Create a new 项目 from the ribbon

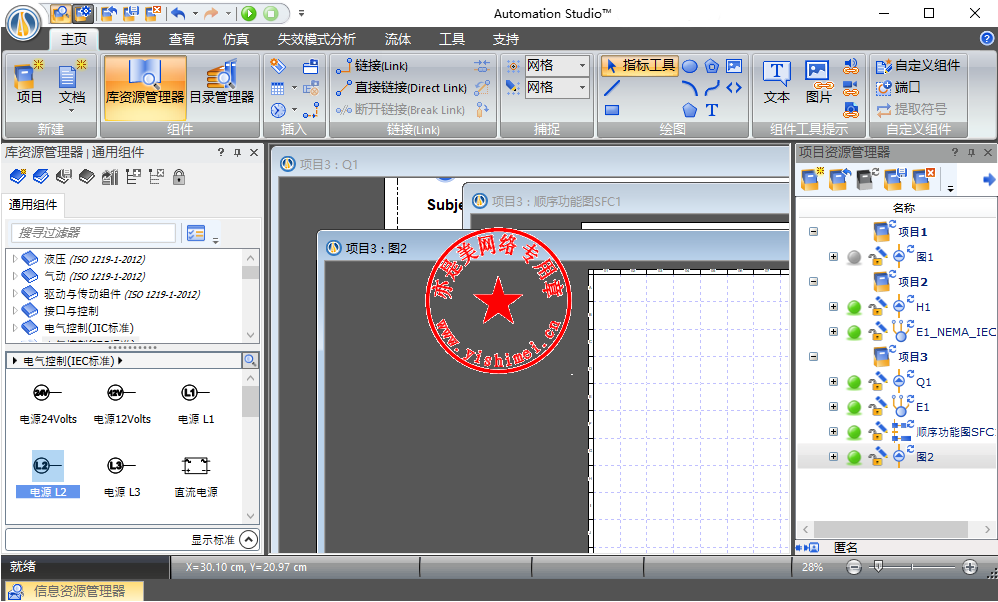[29, 83]
